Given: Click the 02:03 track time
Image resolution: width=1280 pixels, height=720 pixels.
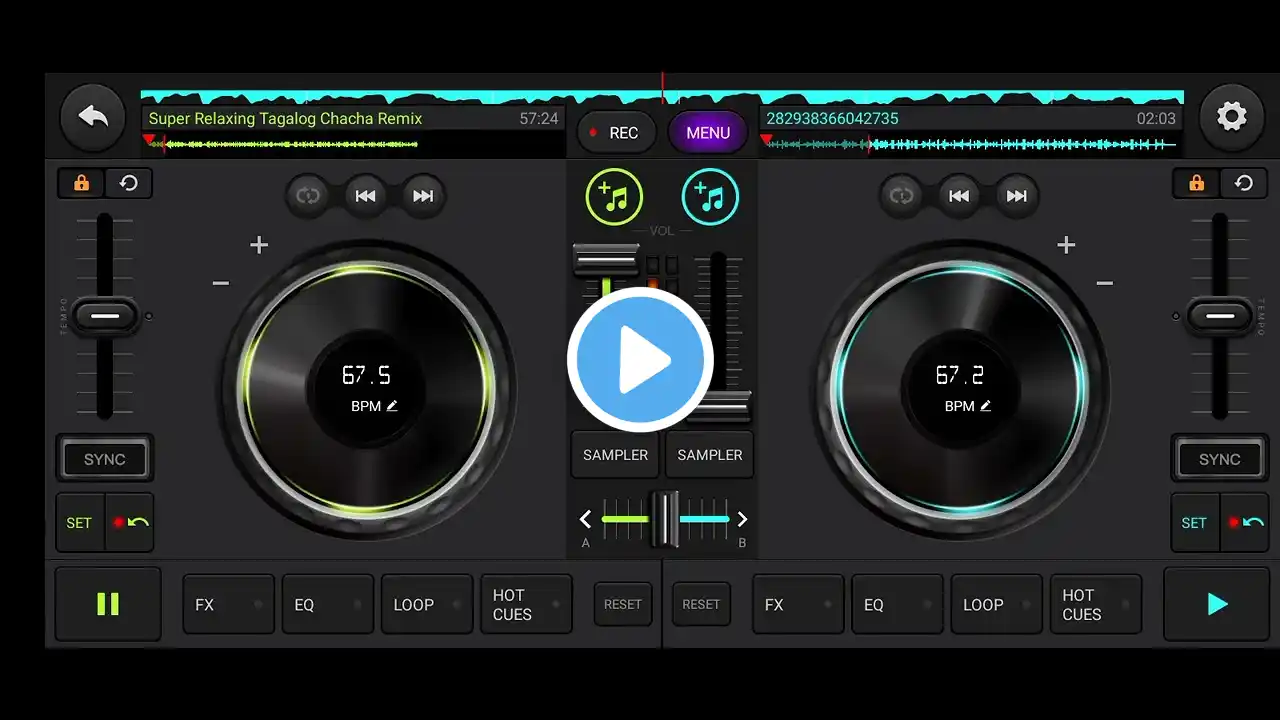Looking at the screenshot, I should pos(1156,118).
